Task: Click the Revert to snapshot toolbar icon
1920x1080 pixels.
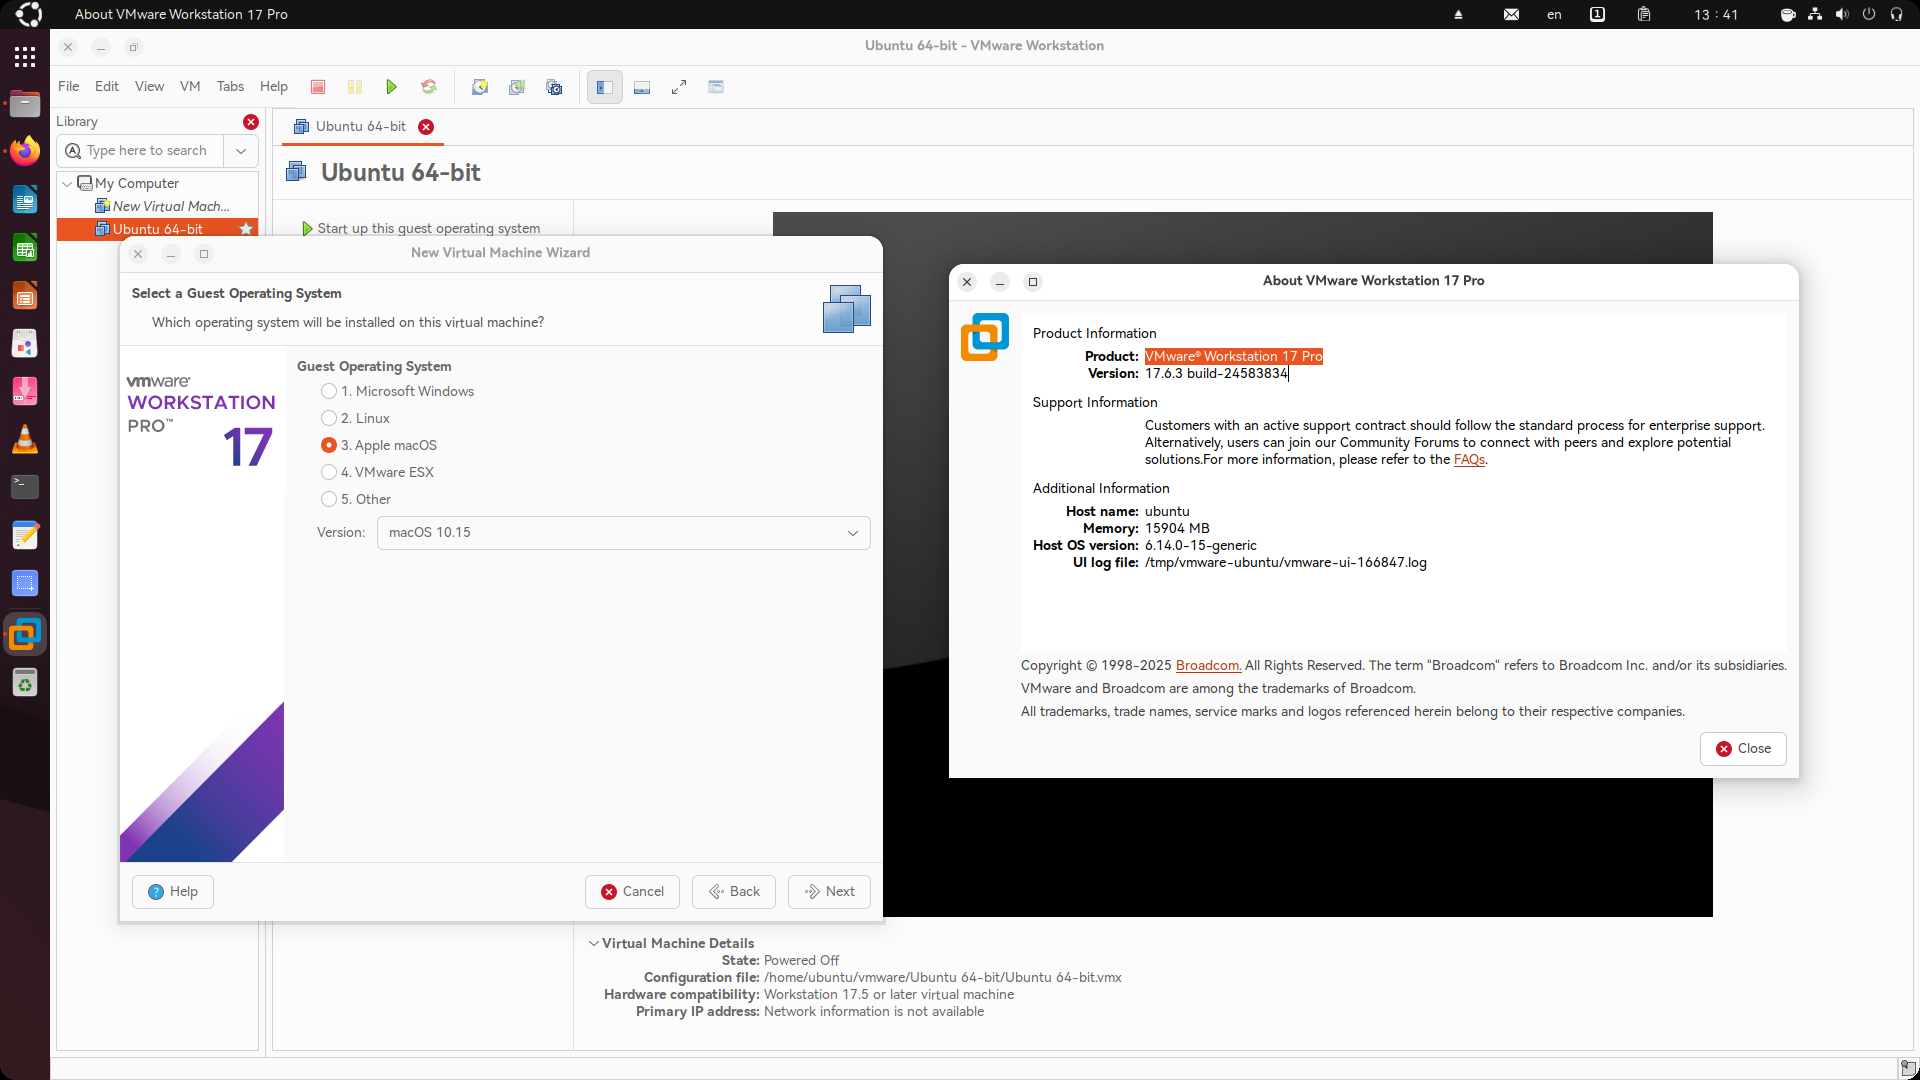Action: click(x=517, y=87)
